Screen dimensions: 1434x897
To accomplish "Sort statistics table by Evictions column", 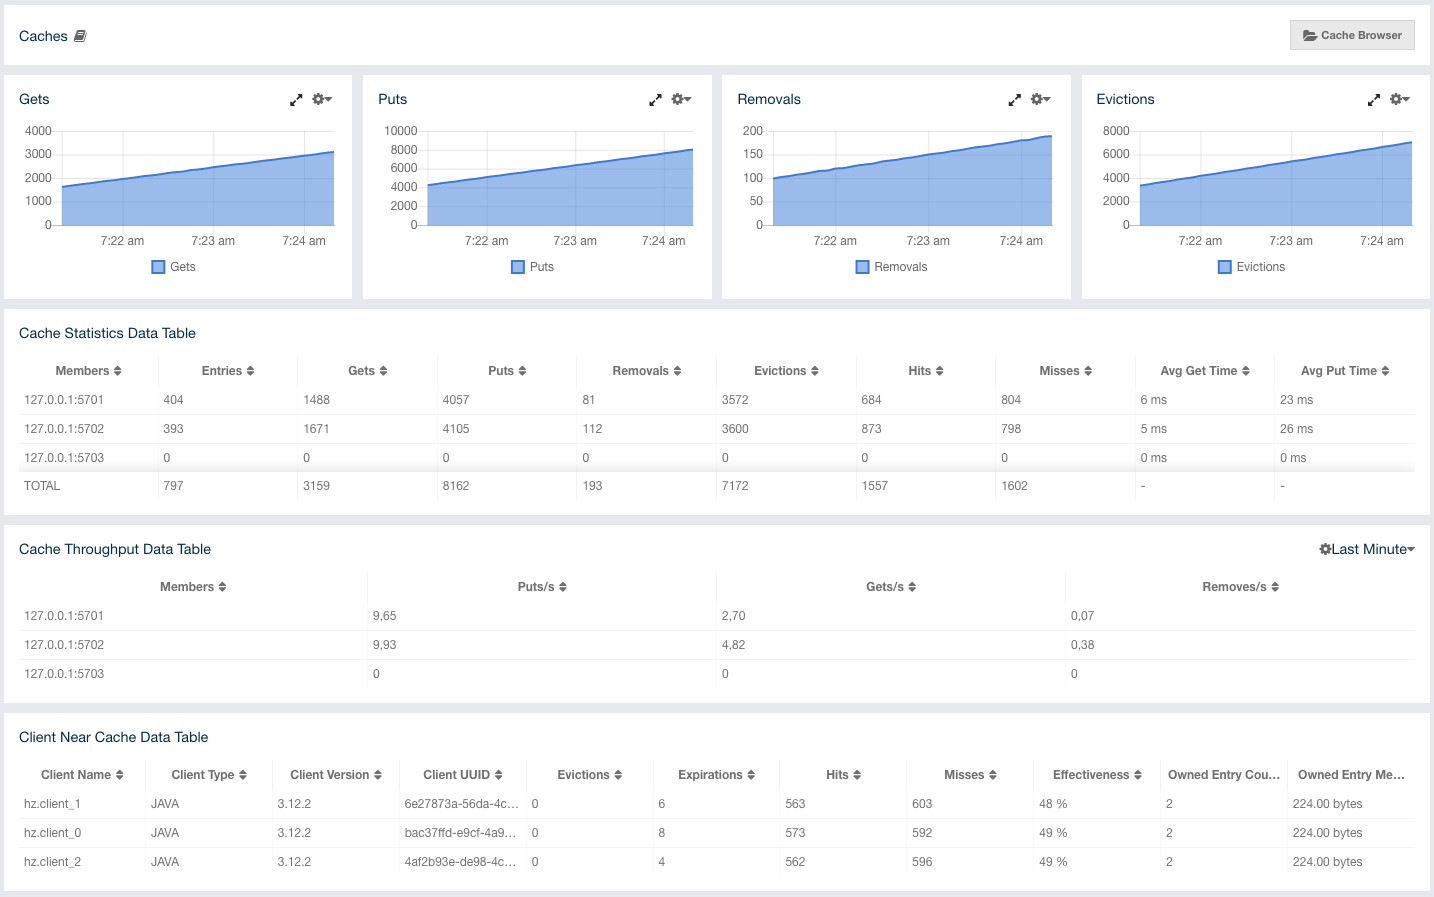I will (786, 371).
